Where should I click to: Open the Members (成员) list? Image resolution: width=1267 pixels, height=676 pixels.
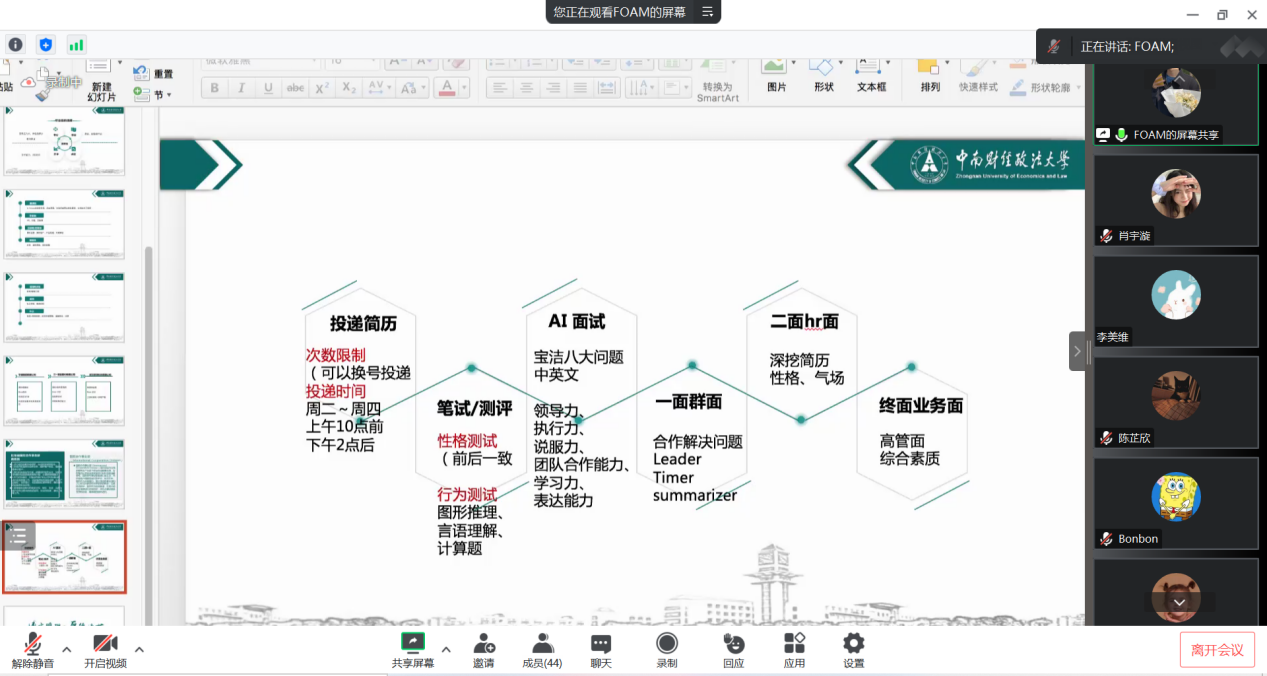tap(542, 649)
